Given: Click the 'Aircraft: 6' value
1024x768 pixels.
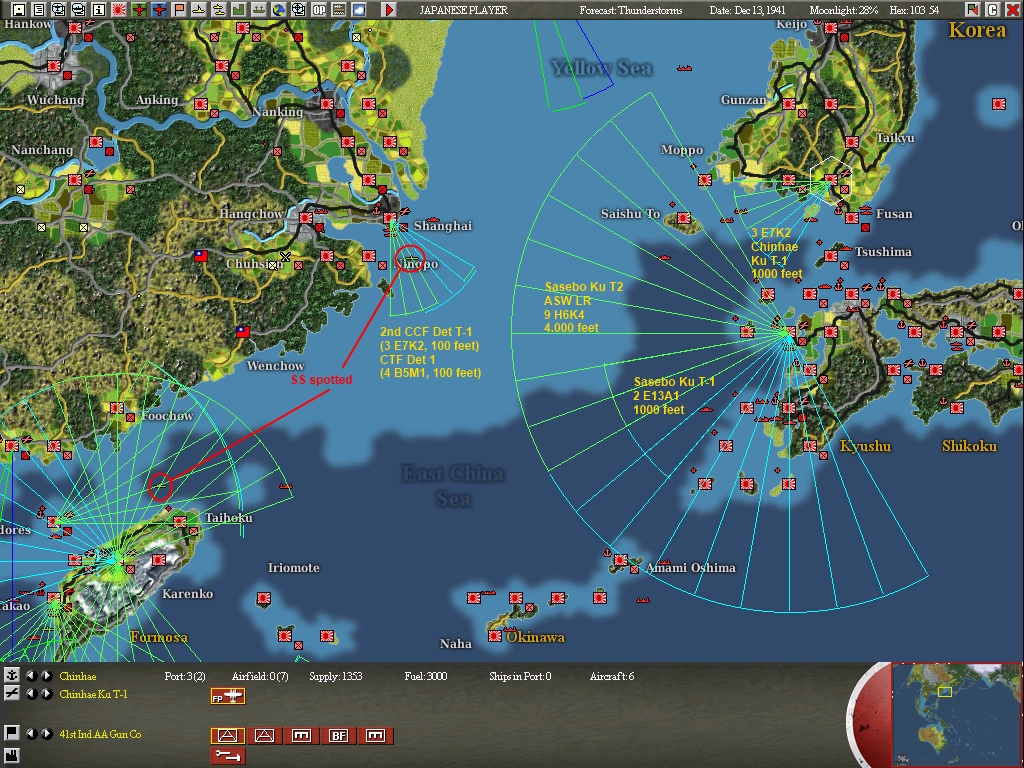Looking at the screenshot, I should [611, 677].
